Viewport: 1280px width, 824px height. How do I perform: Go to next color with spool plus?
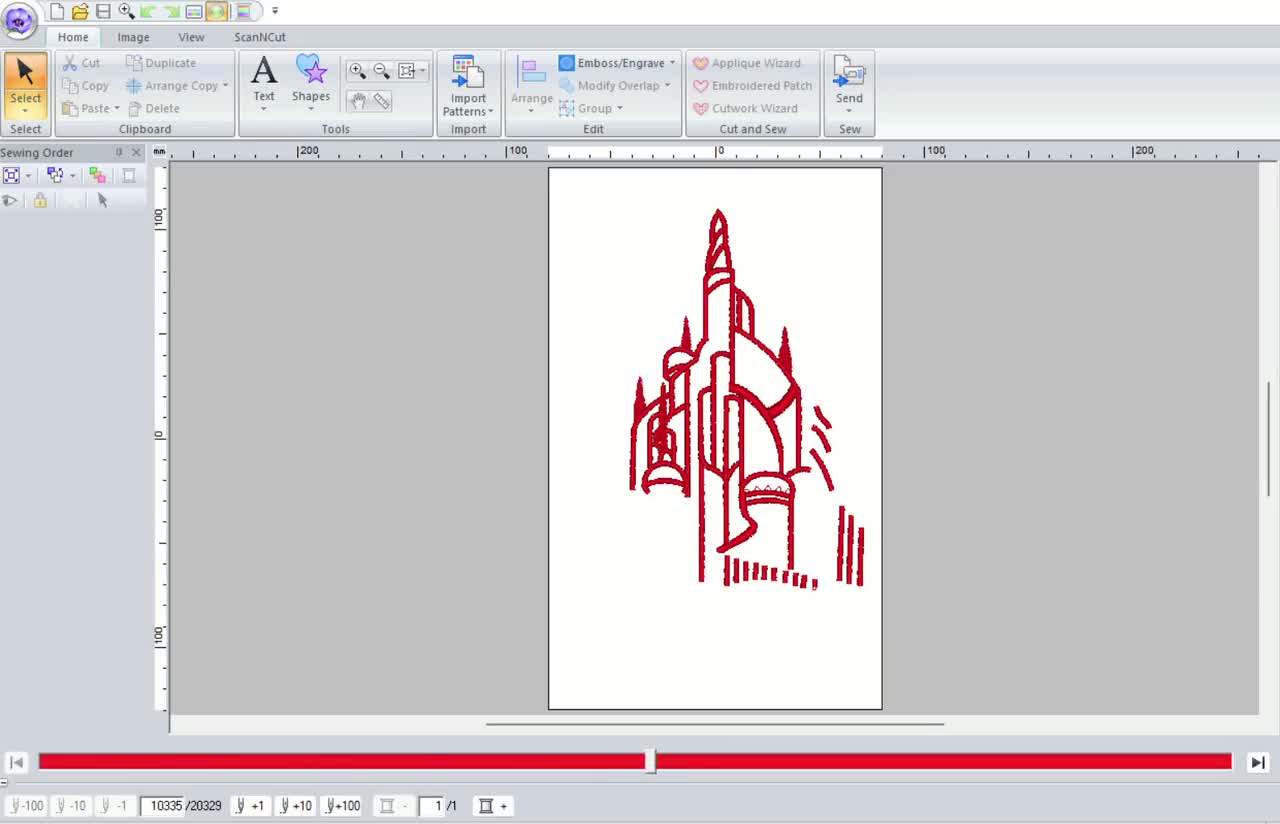pos(492,806)
